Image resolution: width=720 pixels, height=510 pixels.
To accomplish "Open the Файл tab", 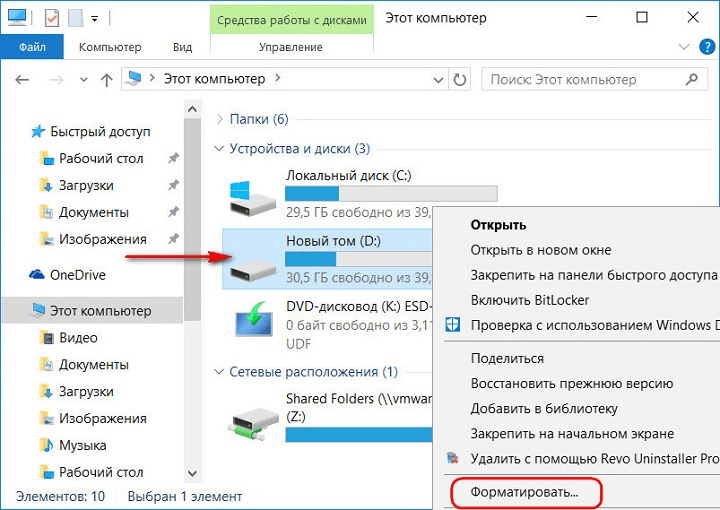I will 32,47.
